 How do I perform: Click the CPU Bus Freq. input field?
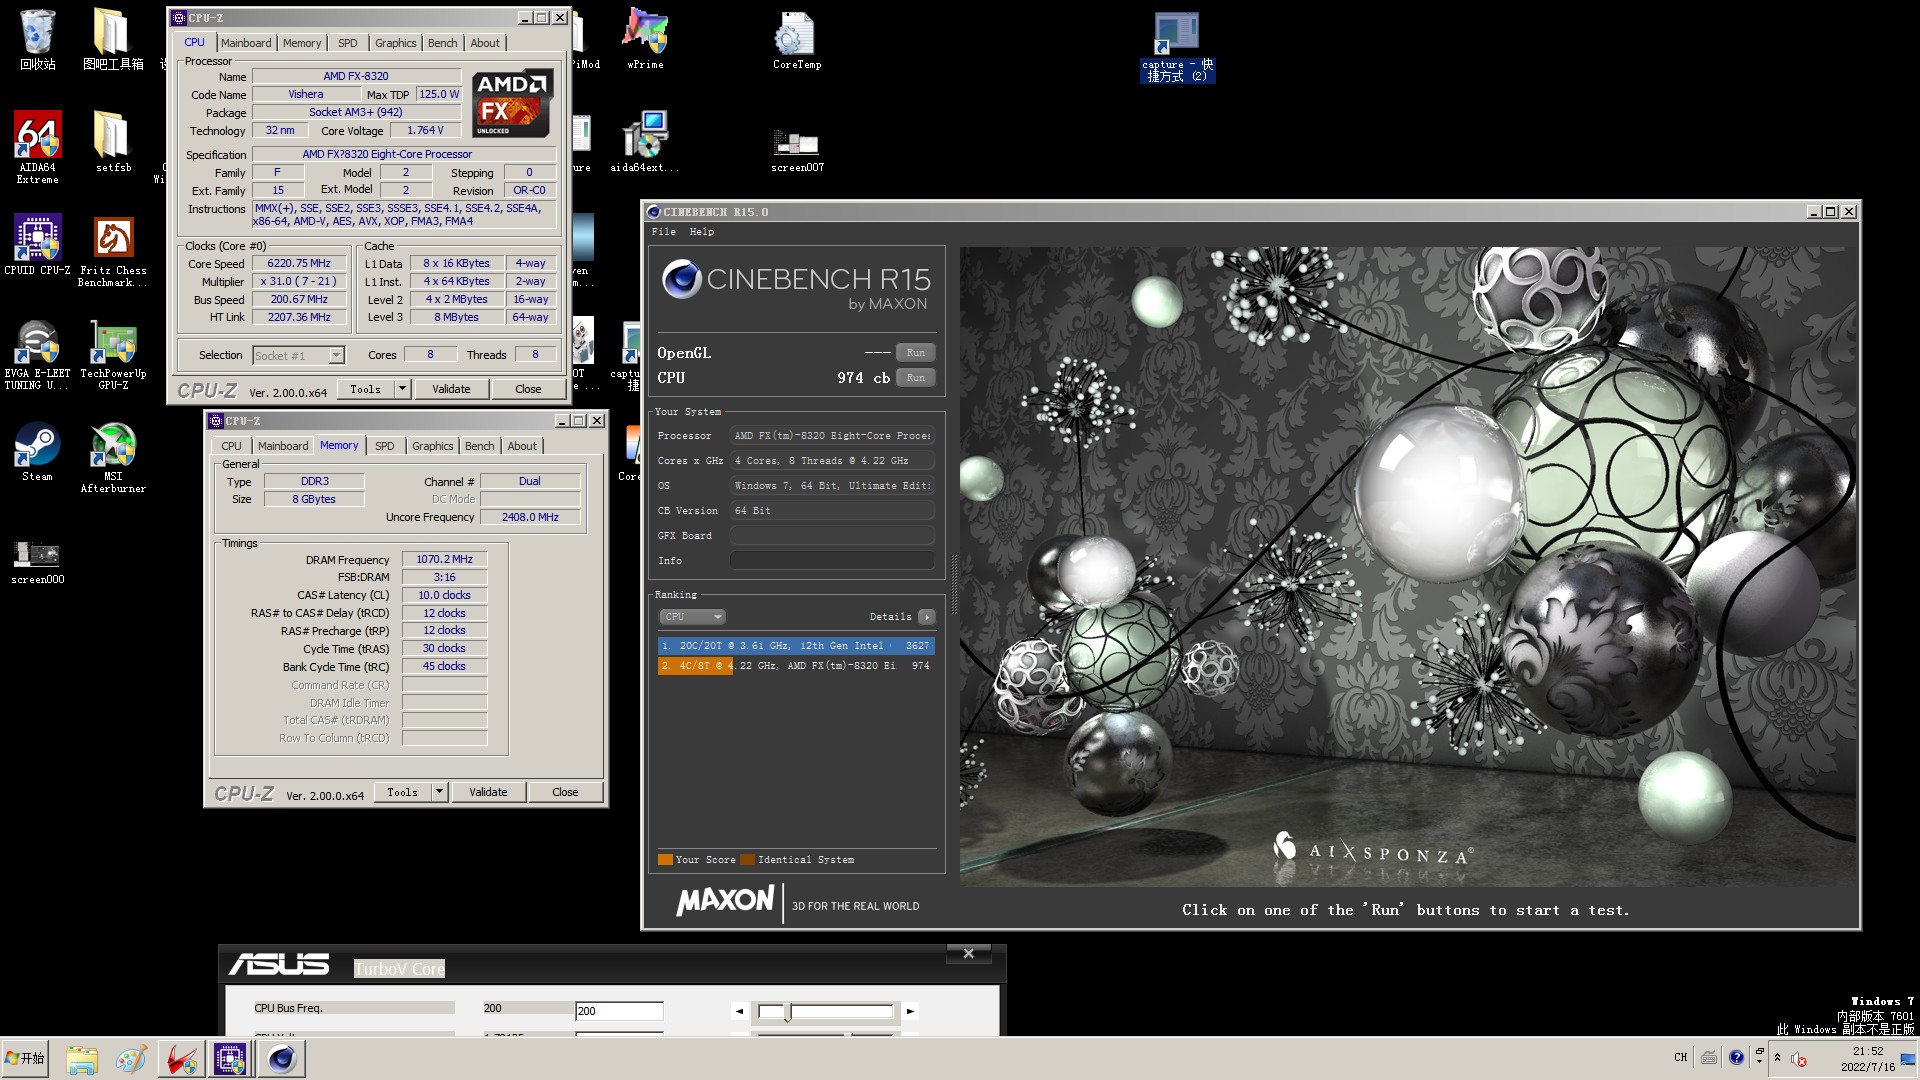point(619,1011)
